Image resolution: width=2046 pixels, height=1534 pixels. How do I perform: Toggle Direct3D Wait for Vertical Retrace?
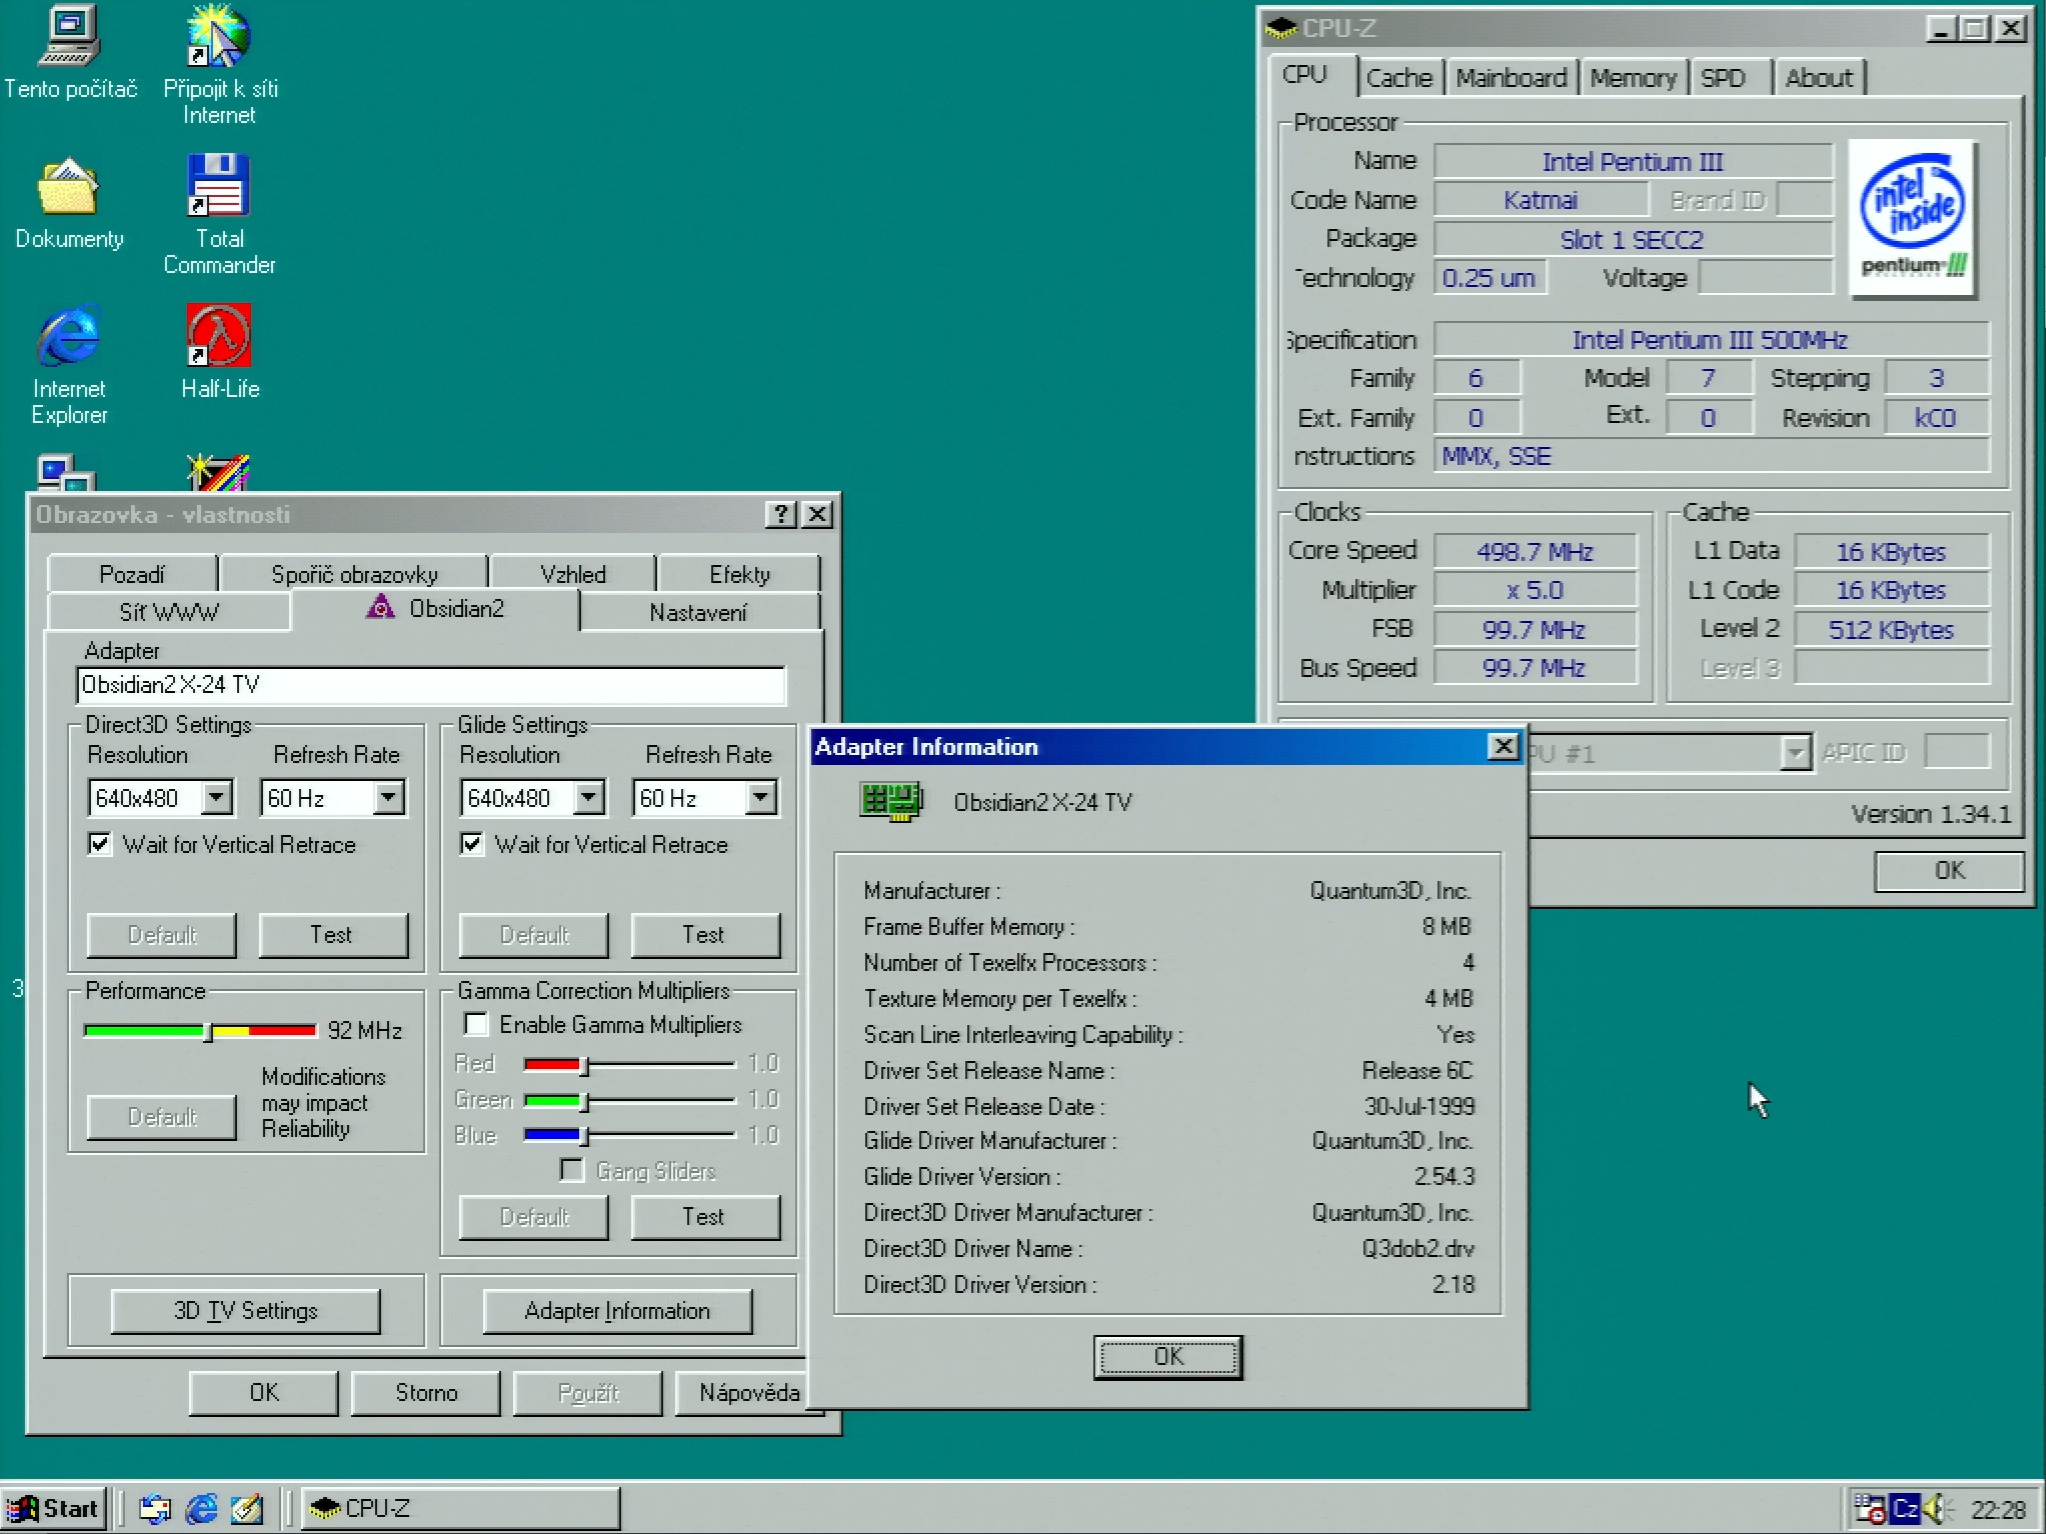(x=100, y=844)
